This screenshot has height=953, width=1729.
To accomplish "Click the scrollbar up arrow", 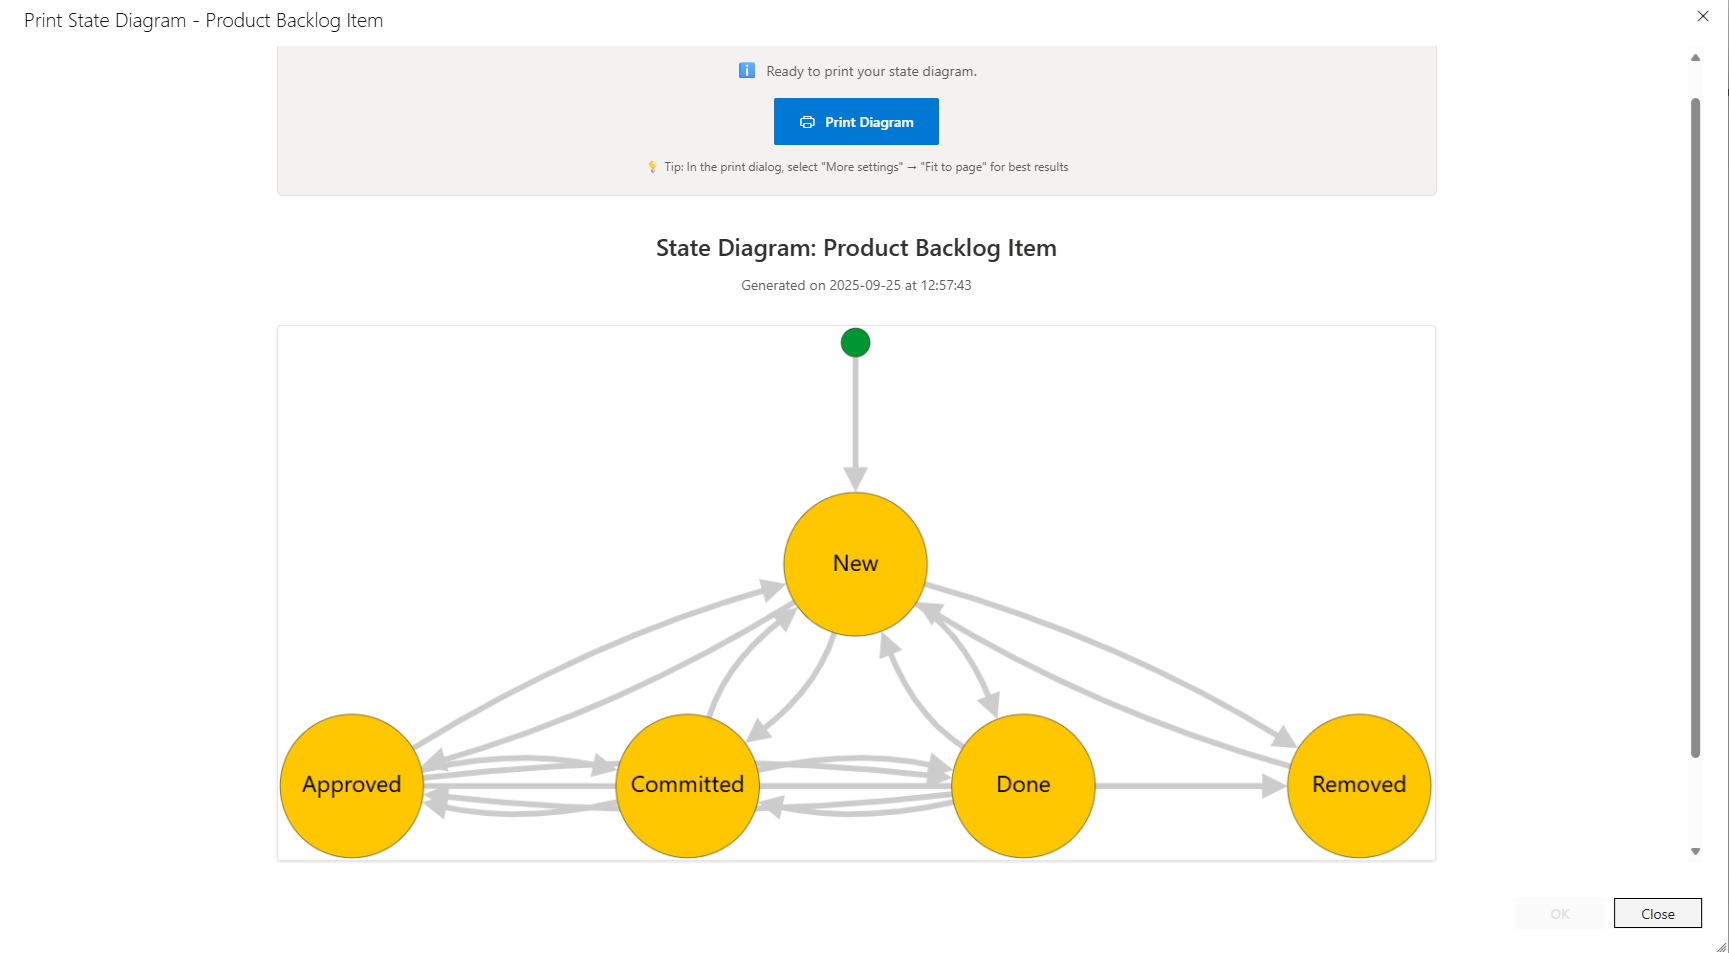I will pos(1695,58).
